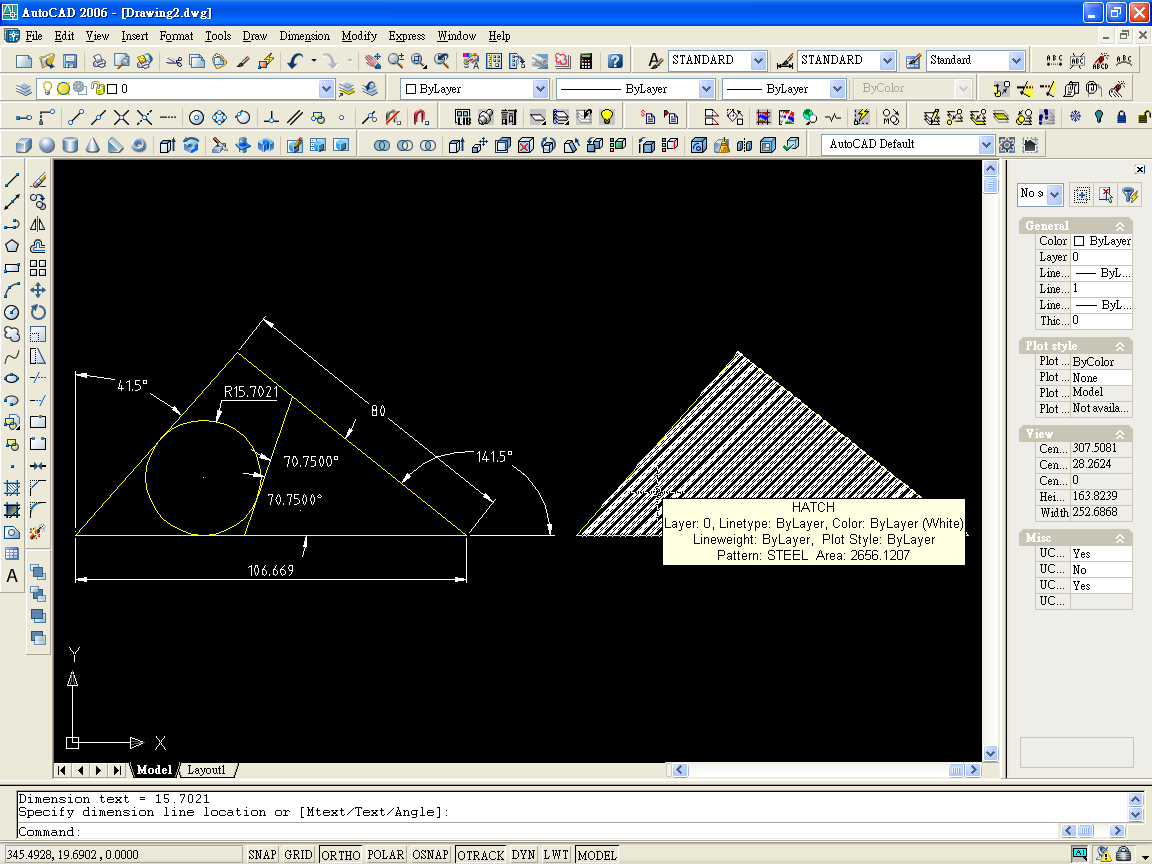Screen dimensions: 1152x864
Task: Toggle OTRACK in status bar
Action: [x=480, y=854]
